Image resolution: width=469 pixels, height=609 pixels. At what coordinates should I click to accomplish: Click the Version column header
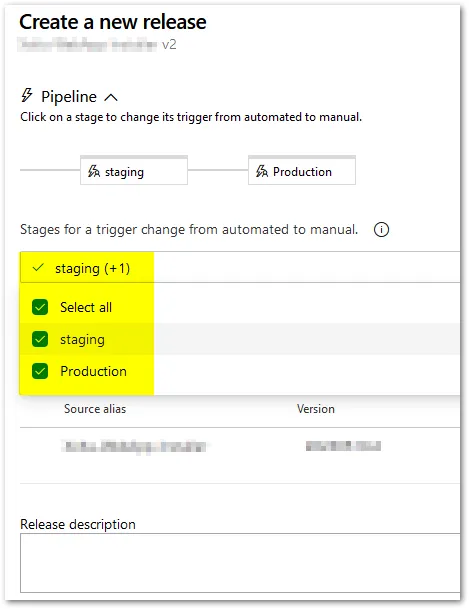click(x=316, y=409)
